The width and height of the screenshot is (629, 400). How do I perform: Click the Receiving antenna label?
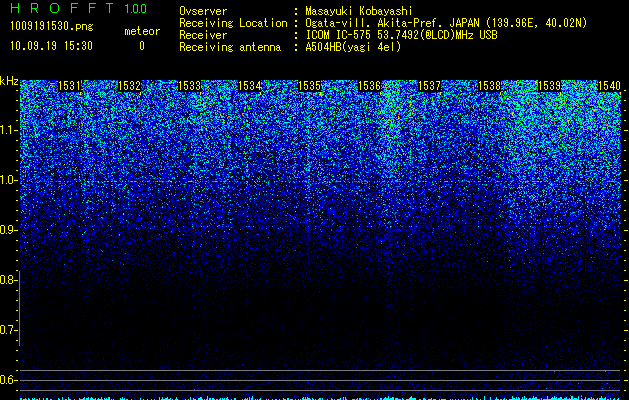click(230, 47)
